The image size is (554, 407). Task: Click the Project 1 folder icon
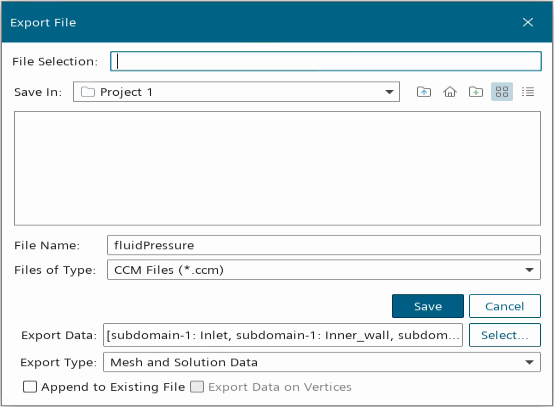pos(88,92)
